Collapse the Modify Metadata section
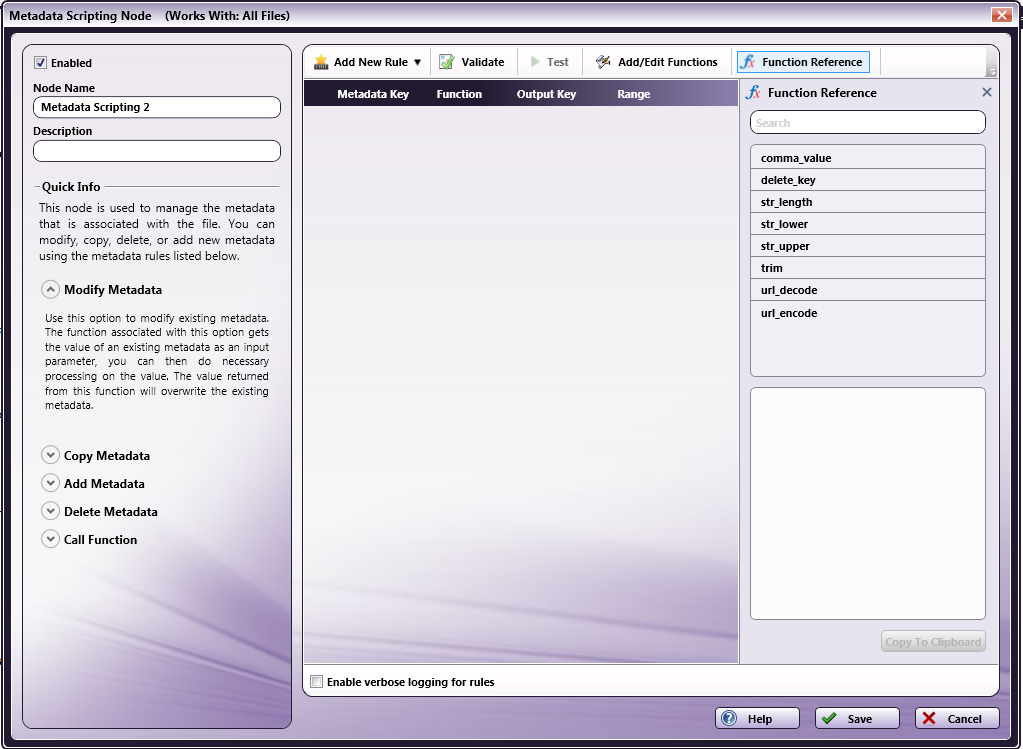 pos(50,290)
